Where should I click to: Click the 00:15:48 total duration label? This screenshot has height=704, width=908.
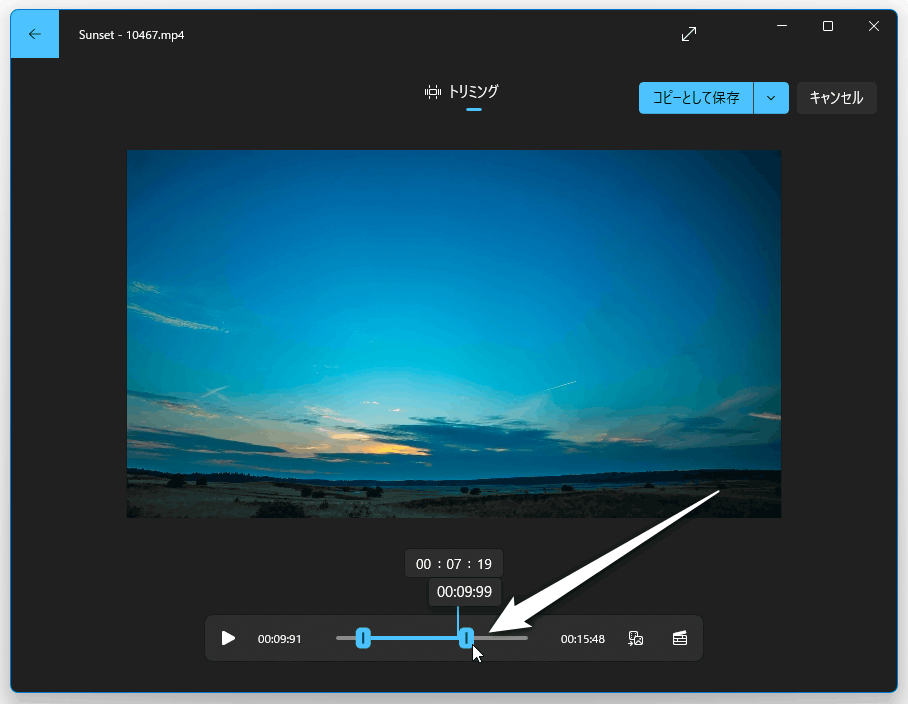[582, 639]
